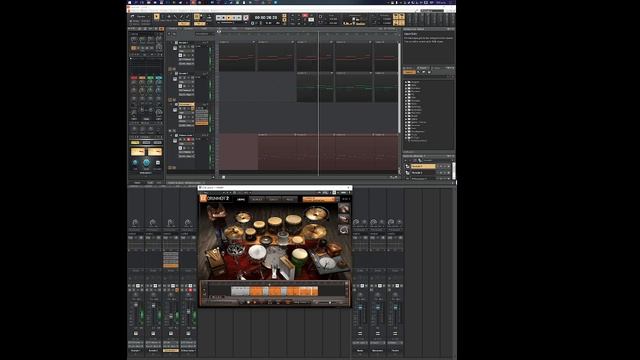Image resolution: width=640 pixels, height=360 pixels.
Task: Click the red EQ band button in ProChannel
Action: [134, 78]
